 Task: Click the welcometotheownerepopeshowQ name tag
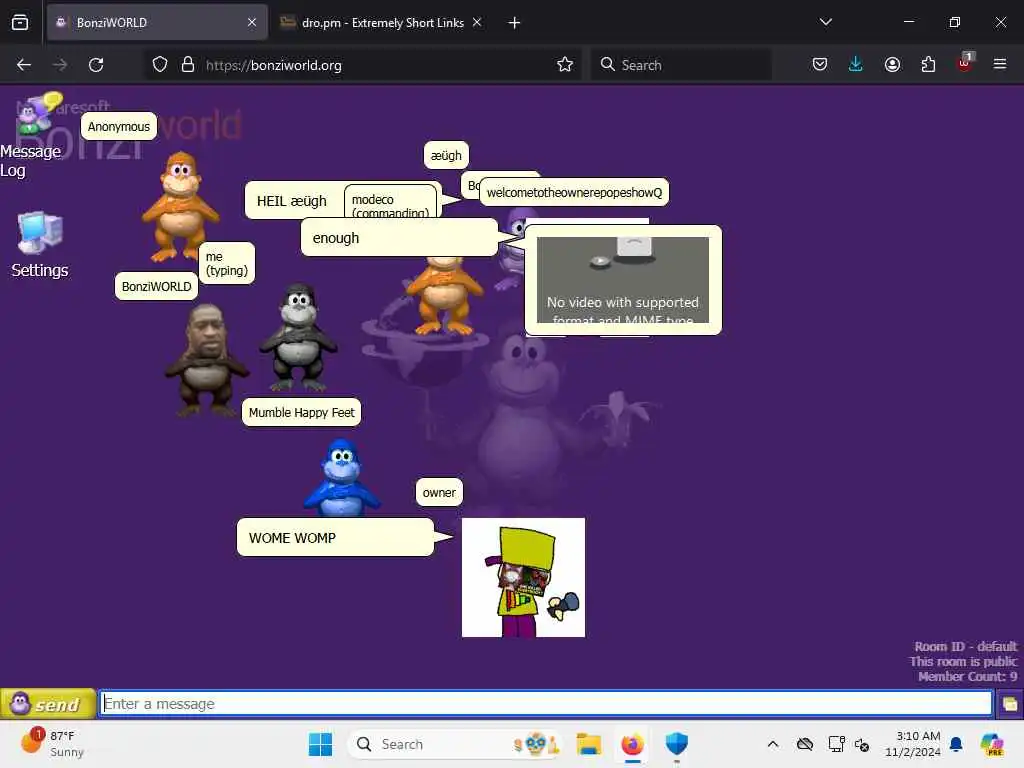coord(575,193)
